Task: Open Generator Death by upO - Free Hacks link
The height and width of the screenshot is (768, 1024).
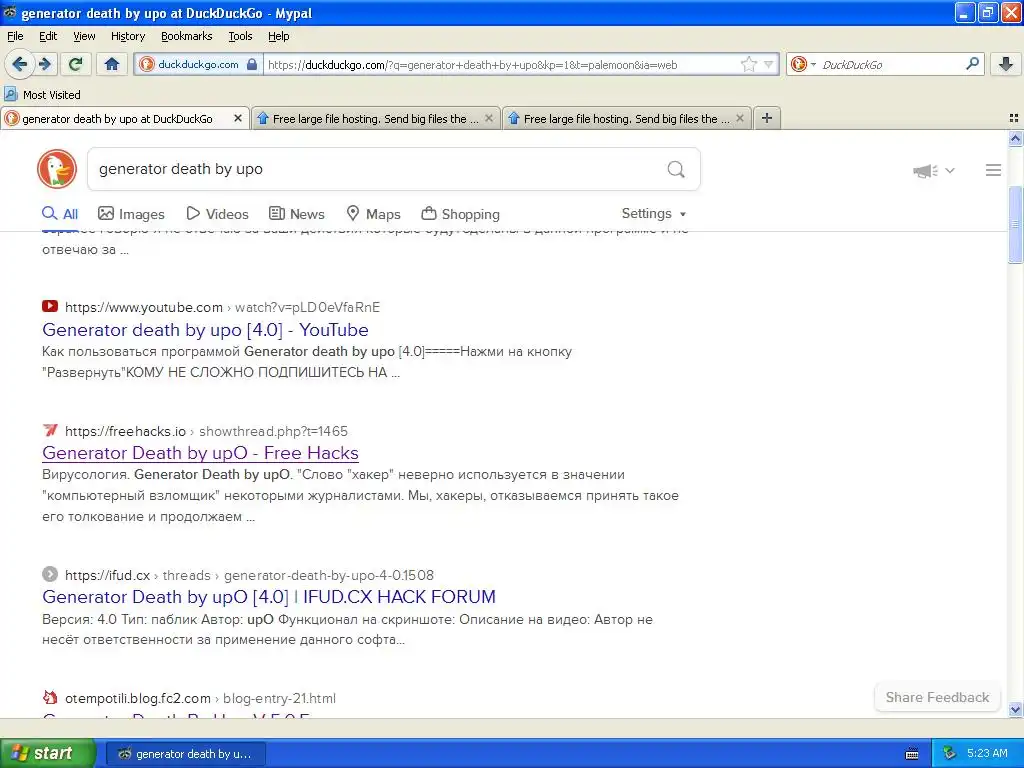Action: coord(200,453)
